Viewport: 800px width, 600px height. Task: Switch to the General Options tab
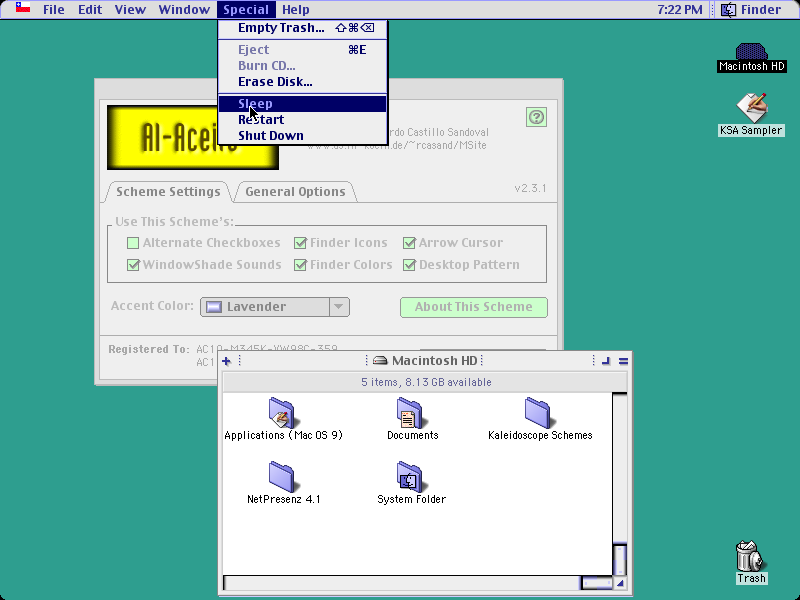[295, 192]
